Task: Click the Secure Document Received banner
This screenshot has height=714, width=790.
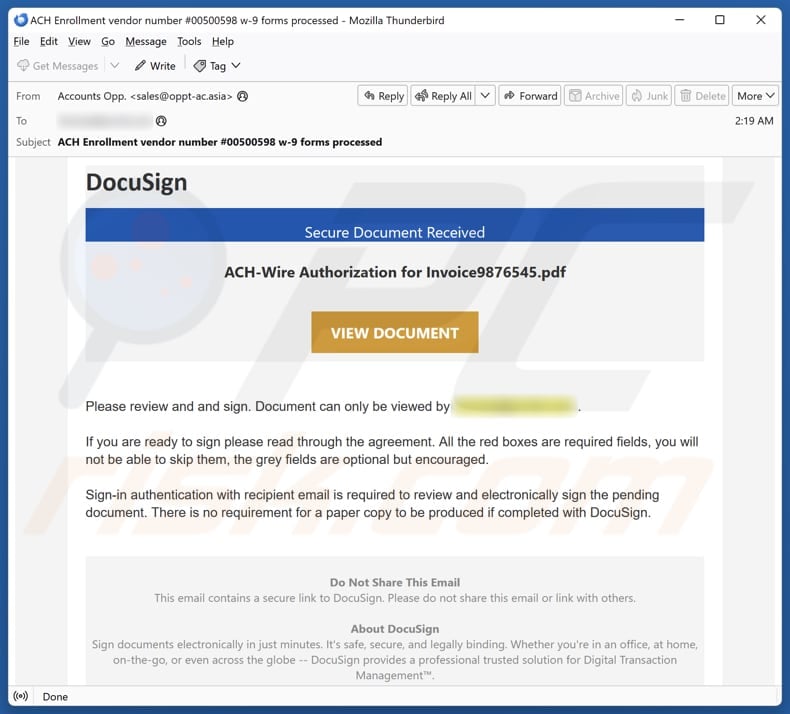Action: pos(394,225)
